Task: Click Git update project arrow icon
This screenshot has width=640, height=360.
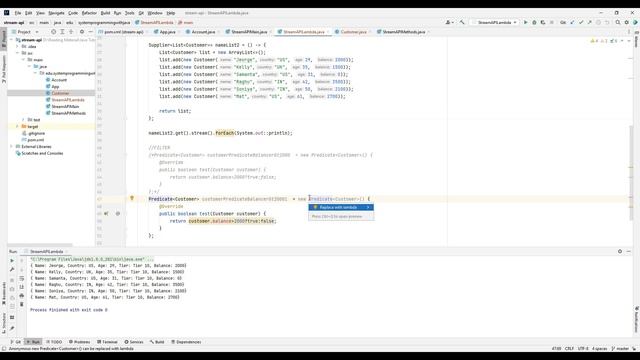Action: 572,22
